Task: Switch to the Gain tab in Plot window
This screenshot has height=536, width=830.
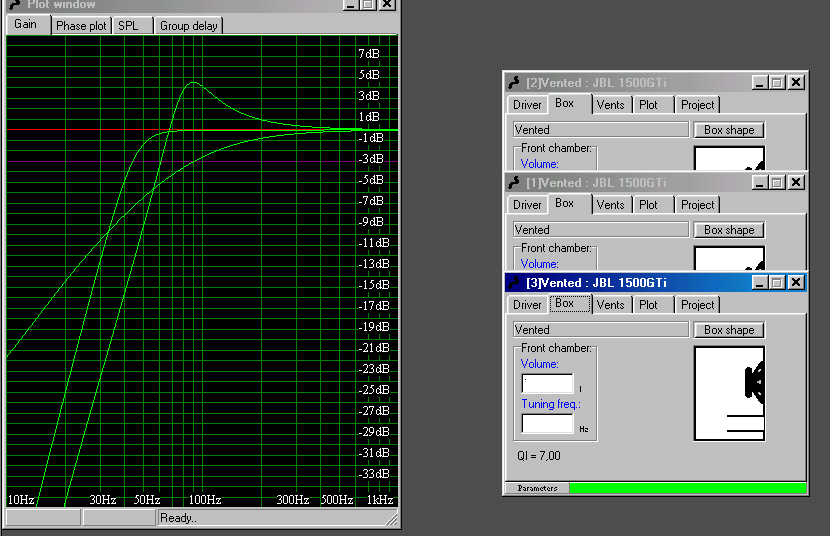Action: pos(28,25)
